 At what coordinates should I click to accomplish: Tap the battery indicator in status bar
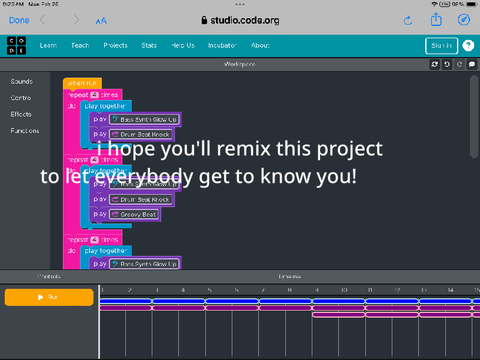[x=472, y=4]
